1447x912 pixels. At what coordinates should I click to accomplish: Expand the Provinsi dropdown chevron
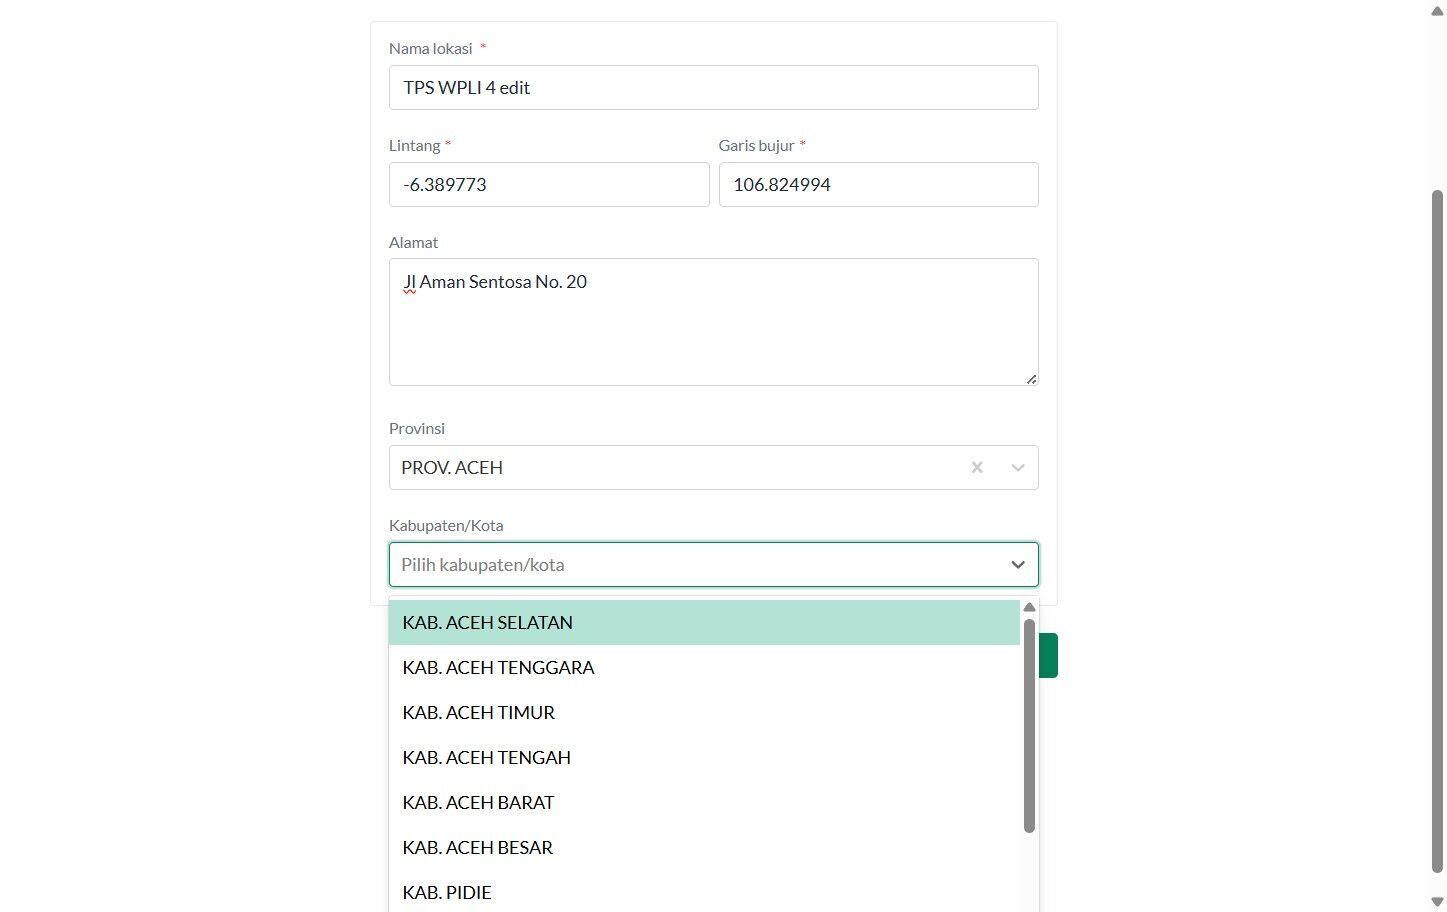pyautogui.click(x=1018, y=467)
